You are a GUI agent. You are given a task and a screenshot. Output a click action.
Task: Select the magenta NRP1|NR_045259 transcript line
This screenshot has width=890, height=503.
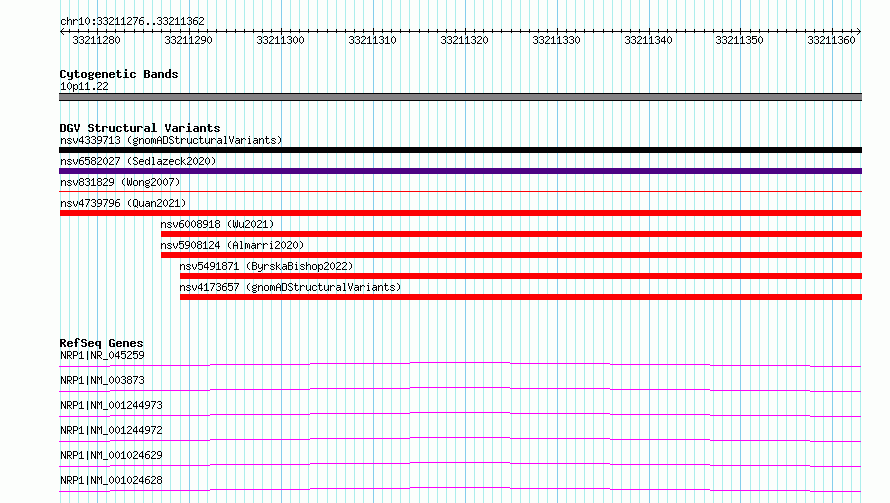(460, 364)
